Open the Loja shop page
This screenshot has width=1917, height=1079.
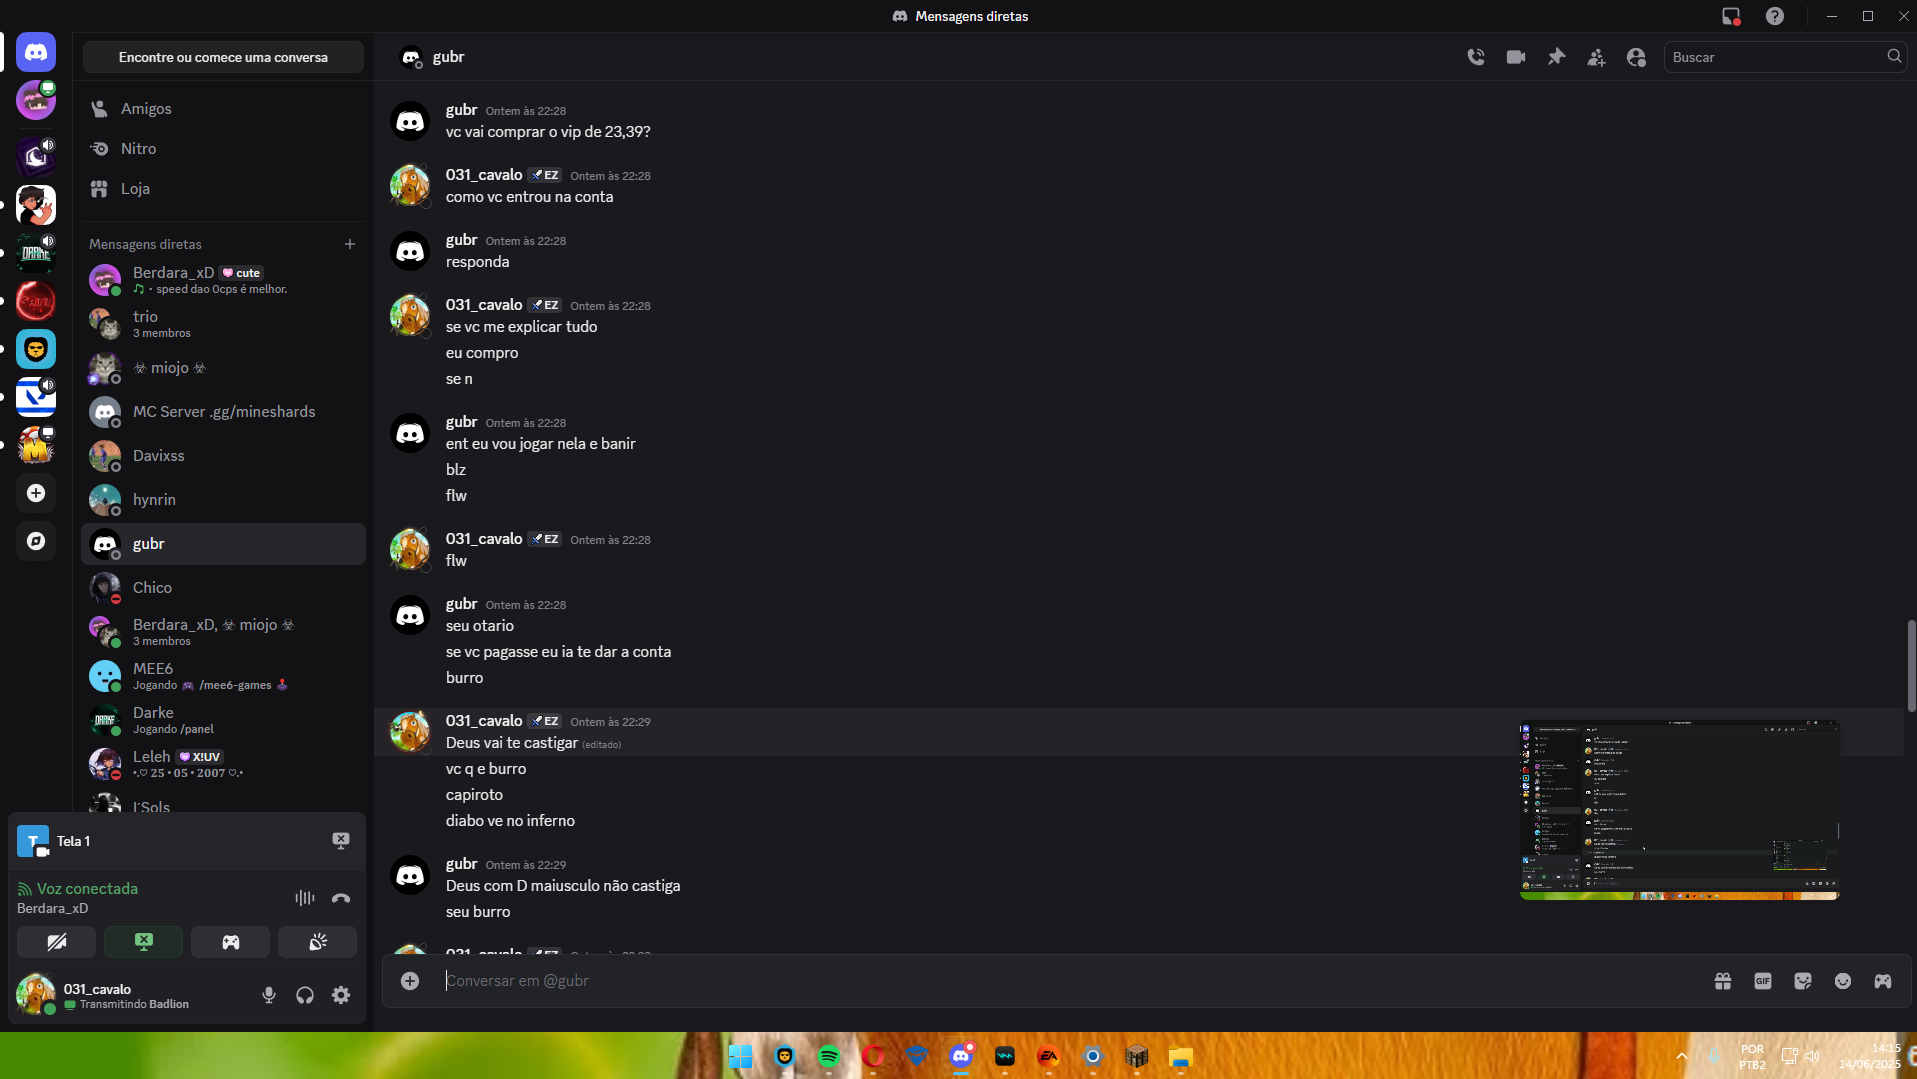click(223, 189)
